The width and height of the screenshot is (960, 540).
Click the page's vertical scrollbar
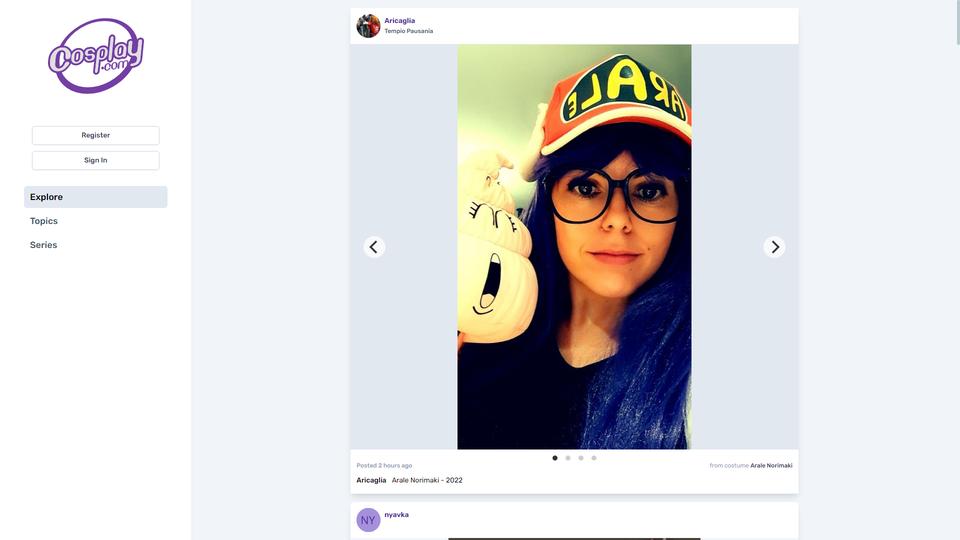tap(958, 22)
